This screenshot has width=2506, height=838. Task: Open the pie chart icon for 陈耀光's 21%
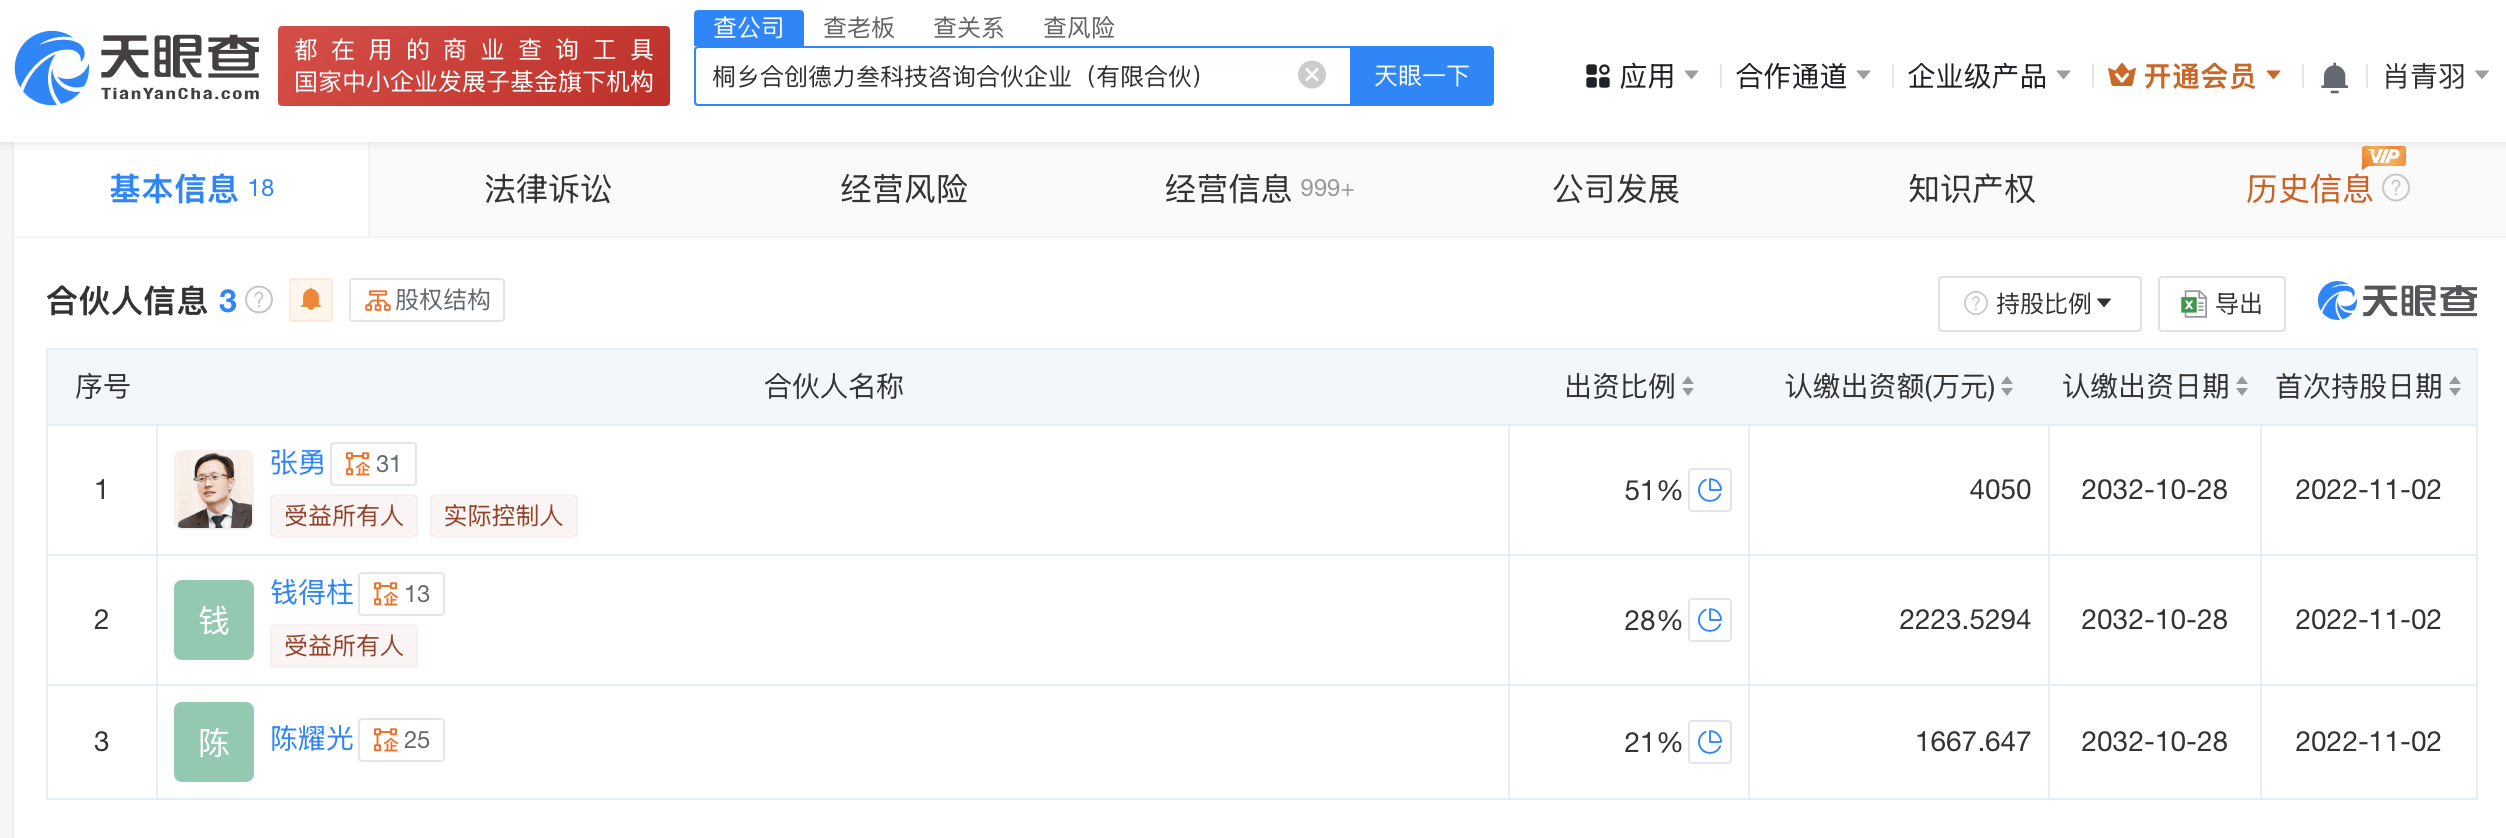pos(1710,742)
